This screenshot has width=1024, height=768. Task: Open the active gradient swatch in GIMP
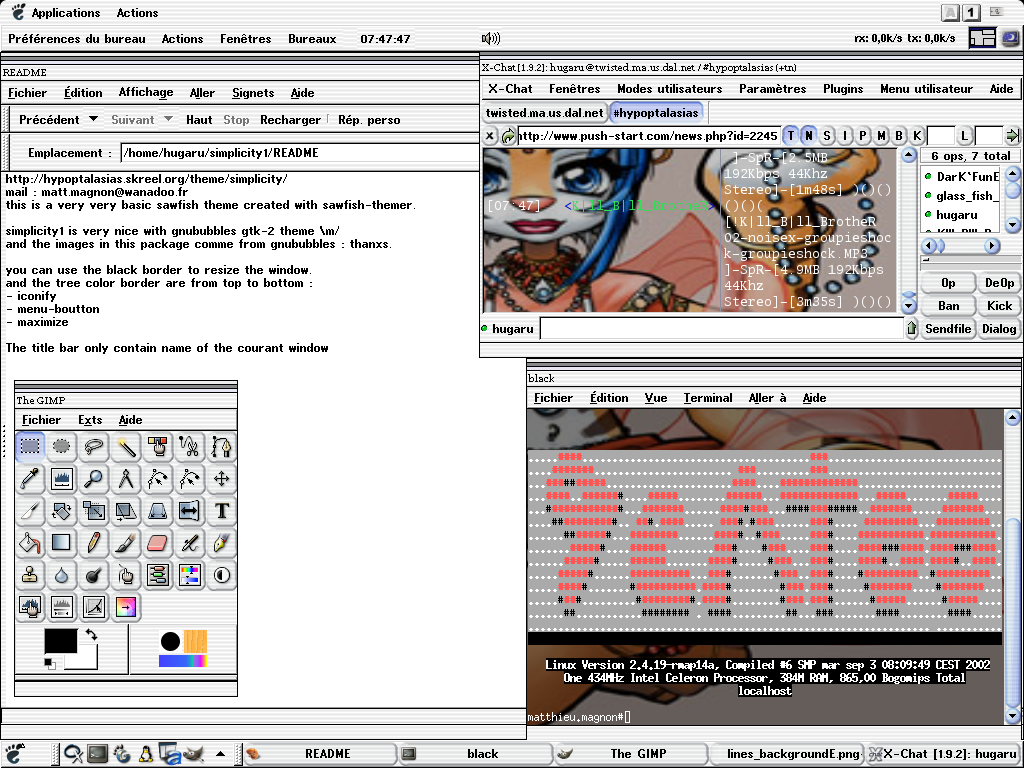(183, 661)
